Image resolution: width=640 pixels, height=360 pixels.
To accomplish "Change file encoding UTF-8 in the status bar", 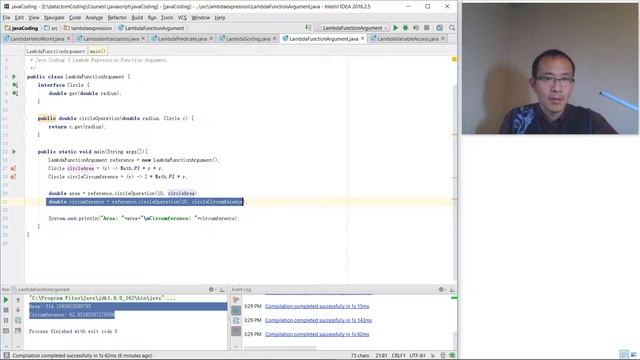I will pyautogui.click(x=418, y=356).
